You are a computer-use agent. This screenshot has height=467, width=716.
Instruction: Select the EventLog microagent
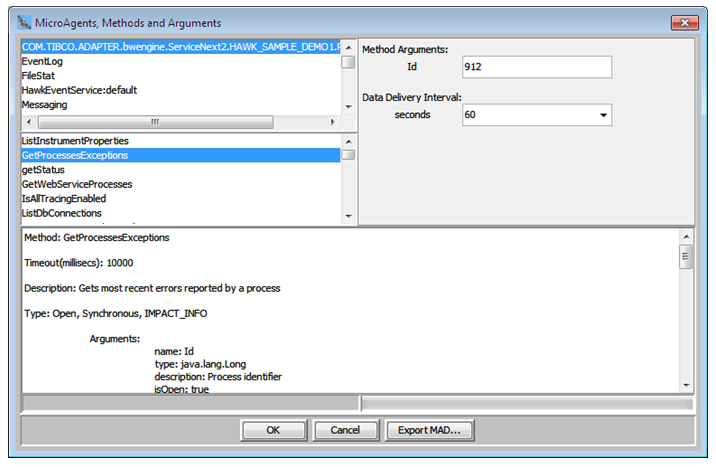[181, 61]
